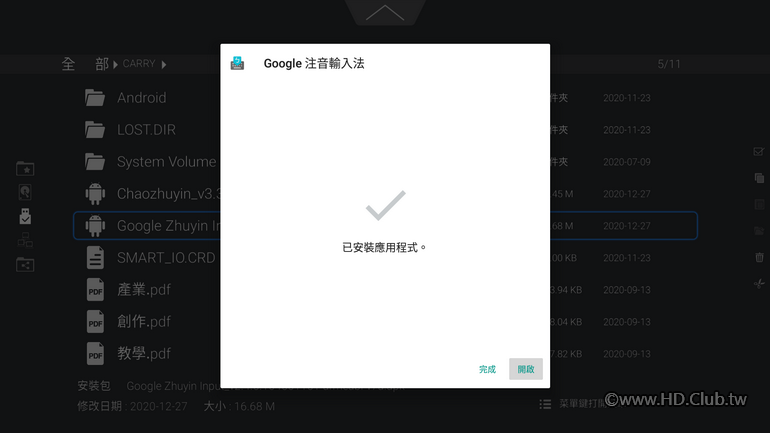Open the LOST.DIR folder

(x=146, y=130)
